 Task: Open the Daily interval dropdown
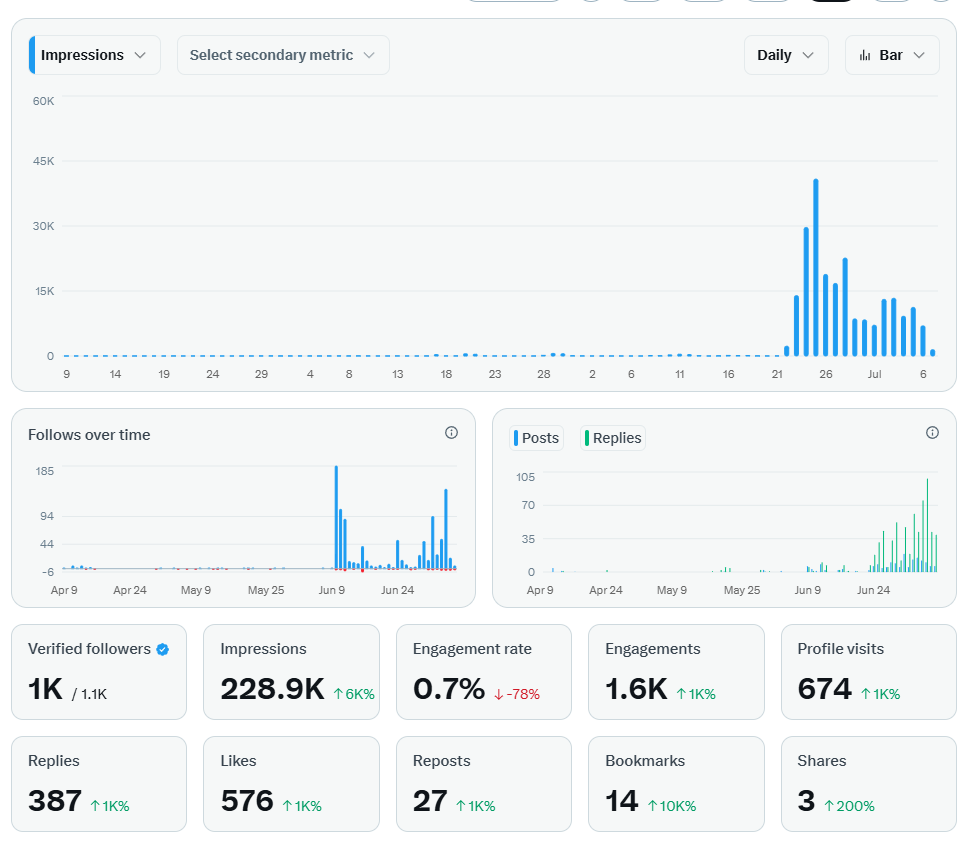tap(785, 55)
